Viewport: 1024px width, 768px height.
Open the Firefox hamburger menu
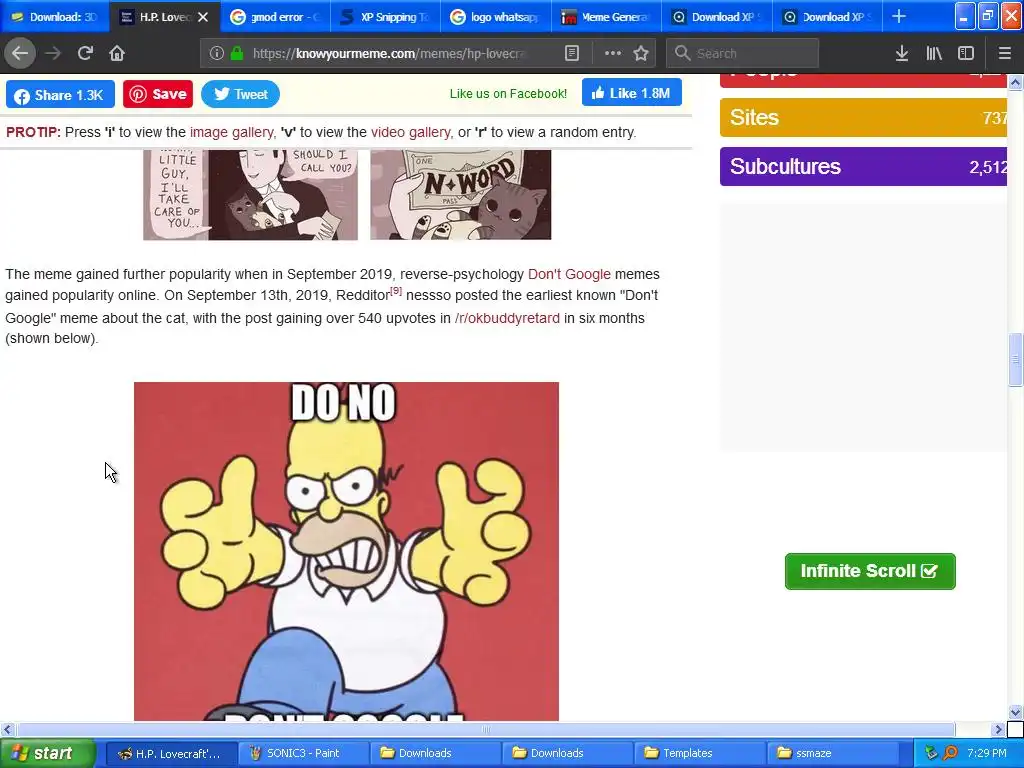click(1004, 54)
